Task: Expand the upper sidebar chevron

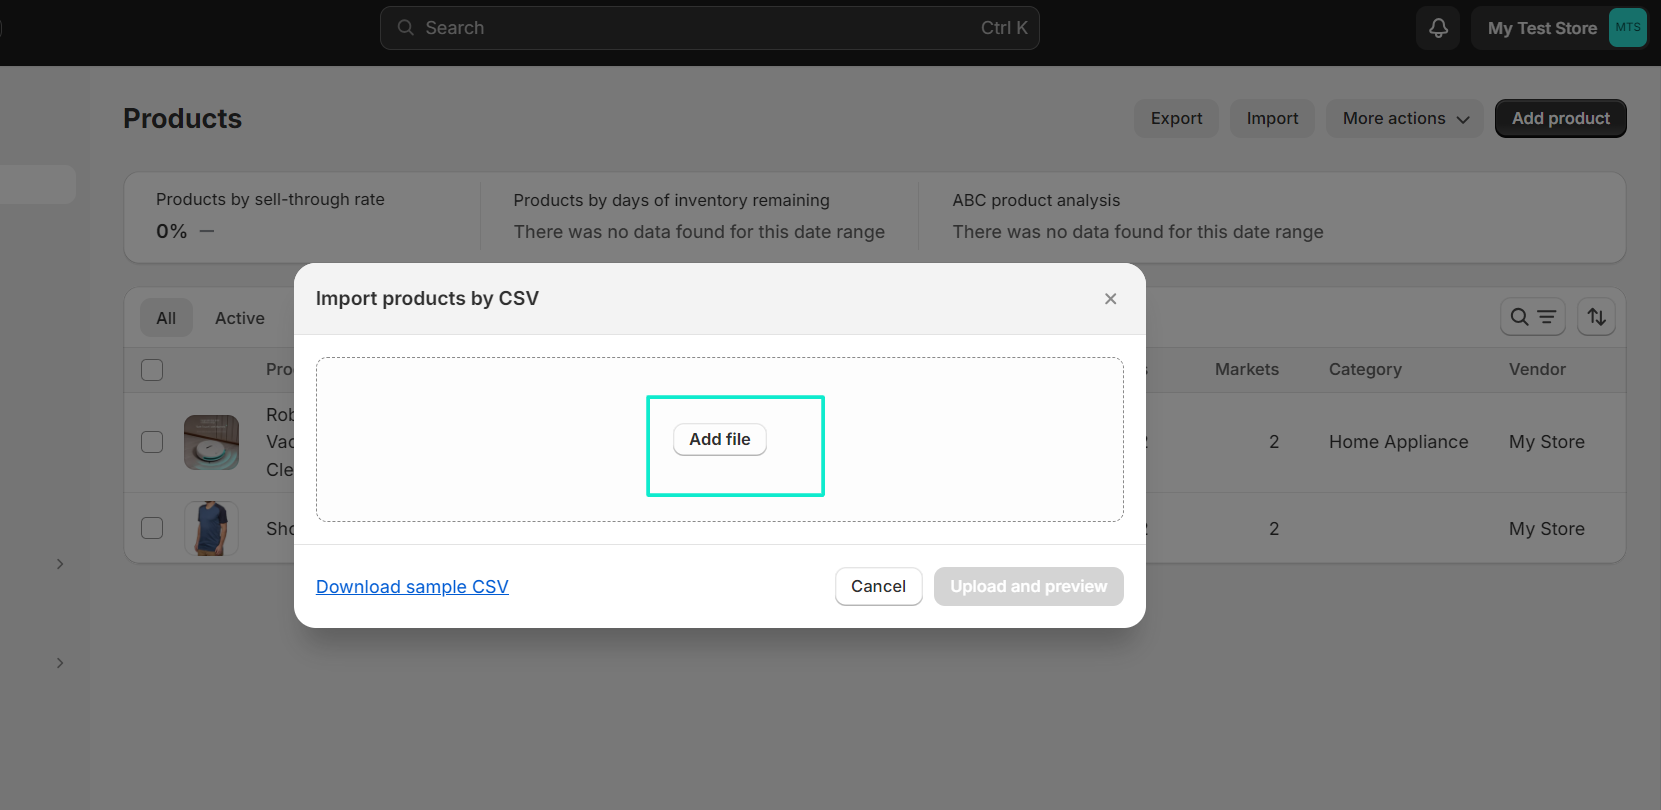Action: (x=60, y=564)
